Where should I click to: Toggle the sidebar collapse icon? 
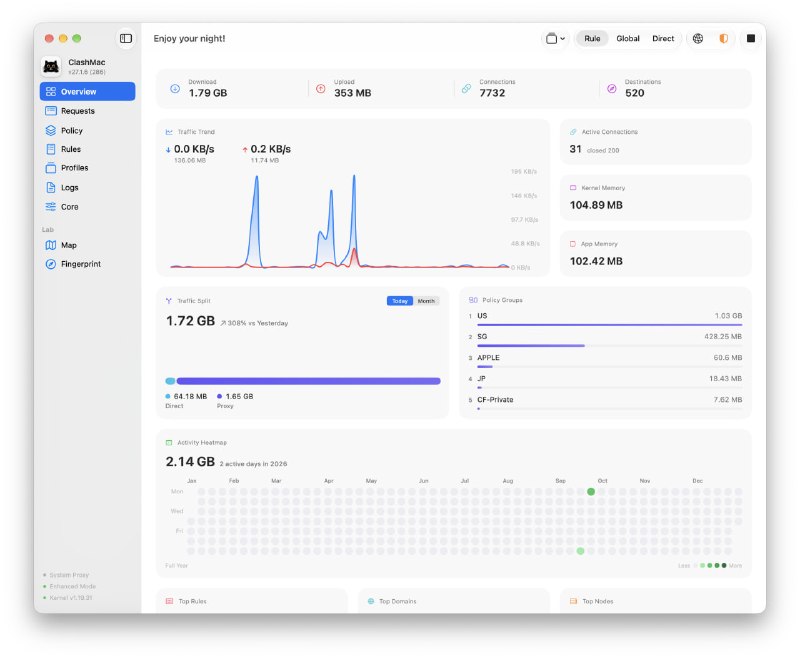click(x=126, y=38)
